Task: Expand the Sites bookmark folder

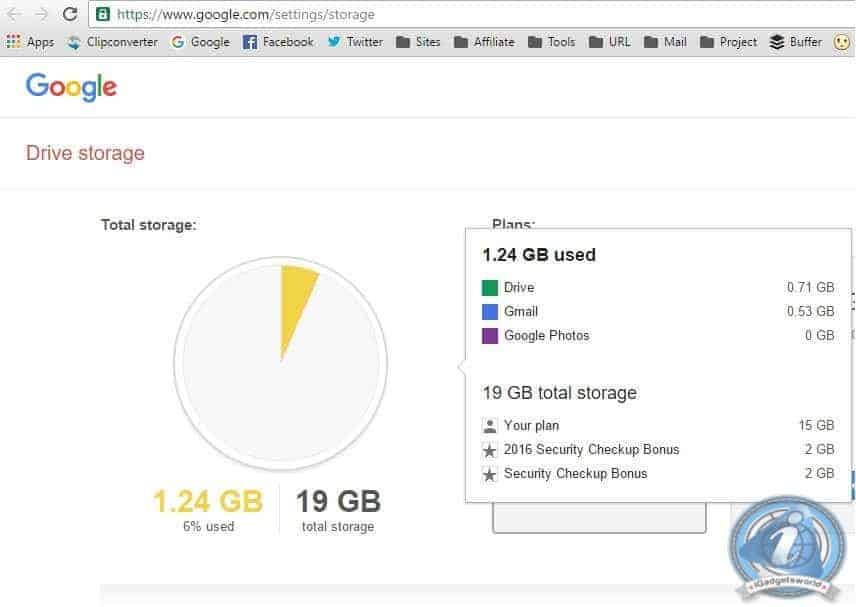Action: [418, 42]
